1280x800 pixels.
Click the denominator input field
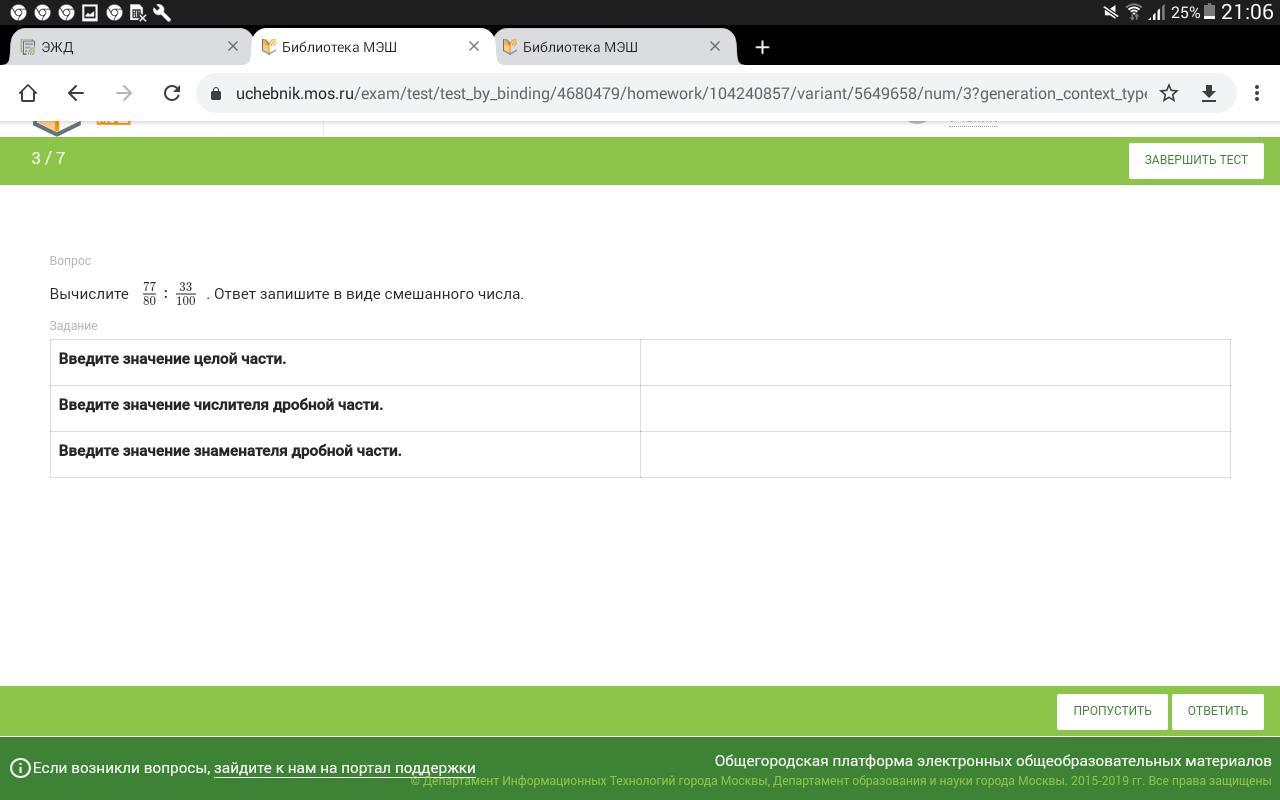point(934,454)
